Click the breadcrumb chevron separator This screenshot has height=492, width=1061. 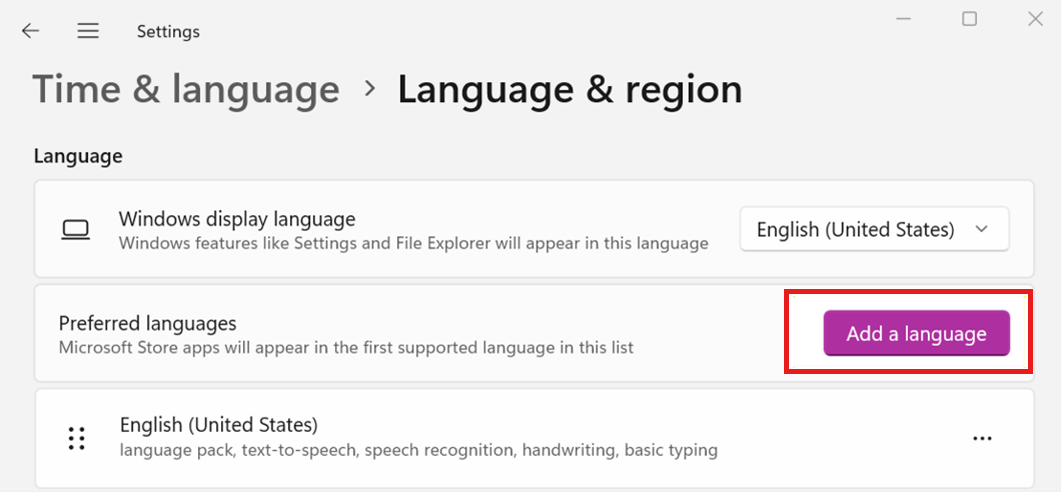[369, 89]
